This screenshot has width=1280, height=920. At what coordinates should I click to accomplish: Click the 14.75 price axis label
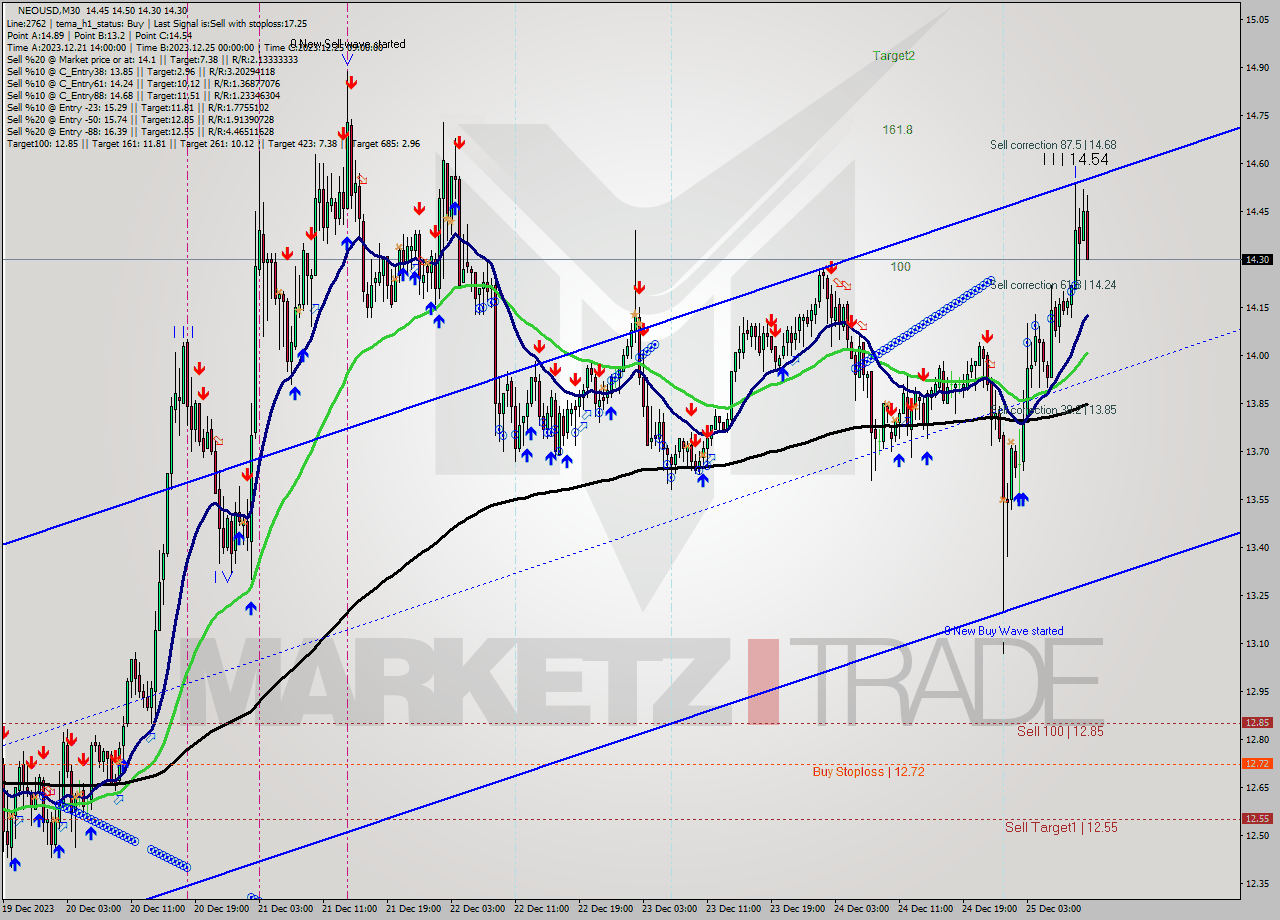1257,115
